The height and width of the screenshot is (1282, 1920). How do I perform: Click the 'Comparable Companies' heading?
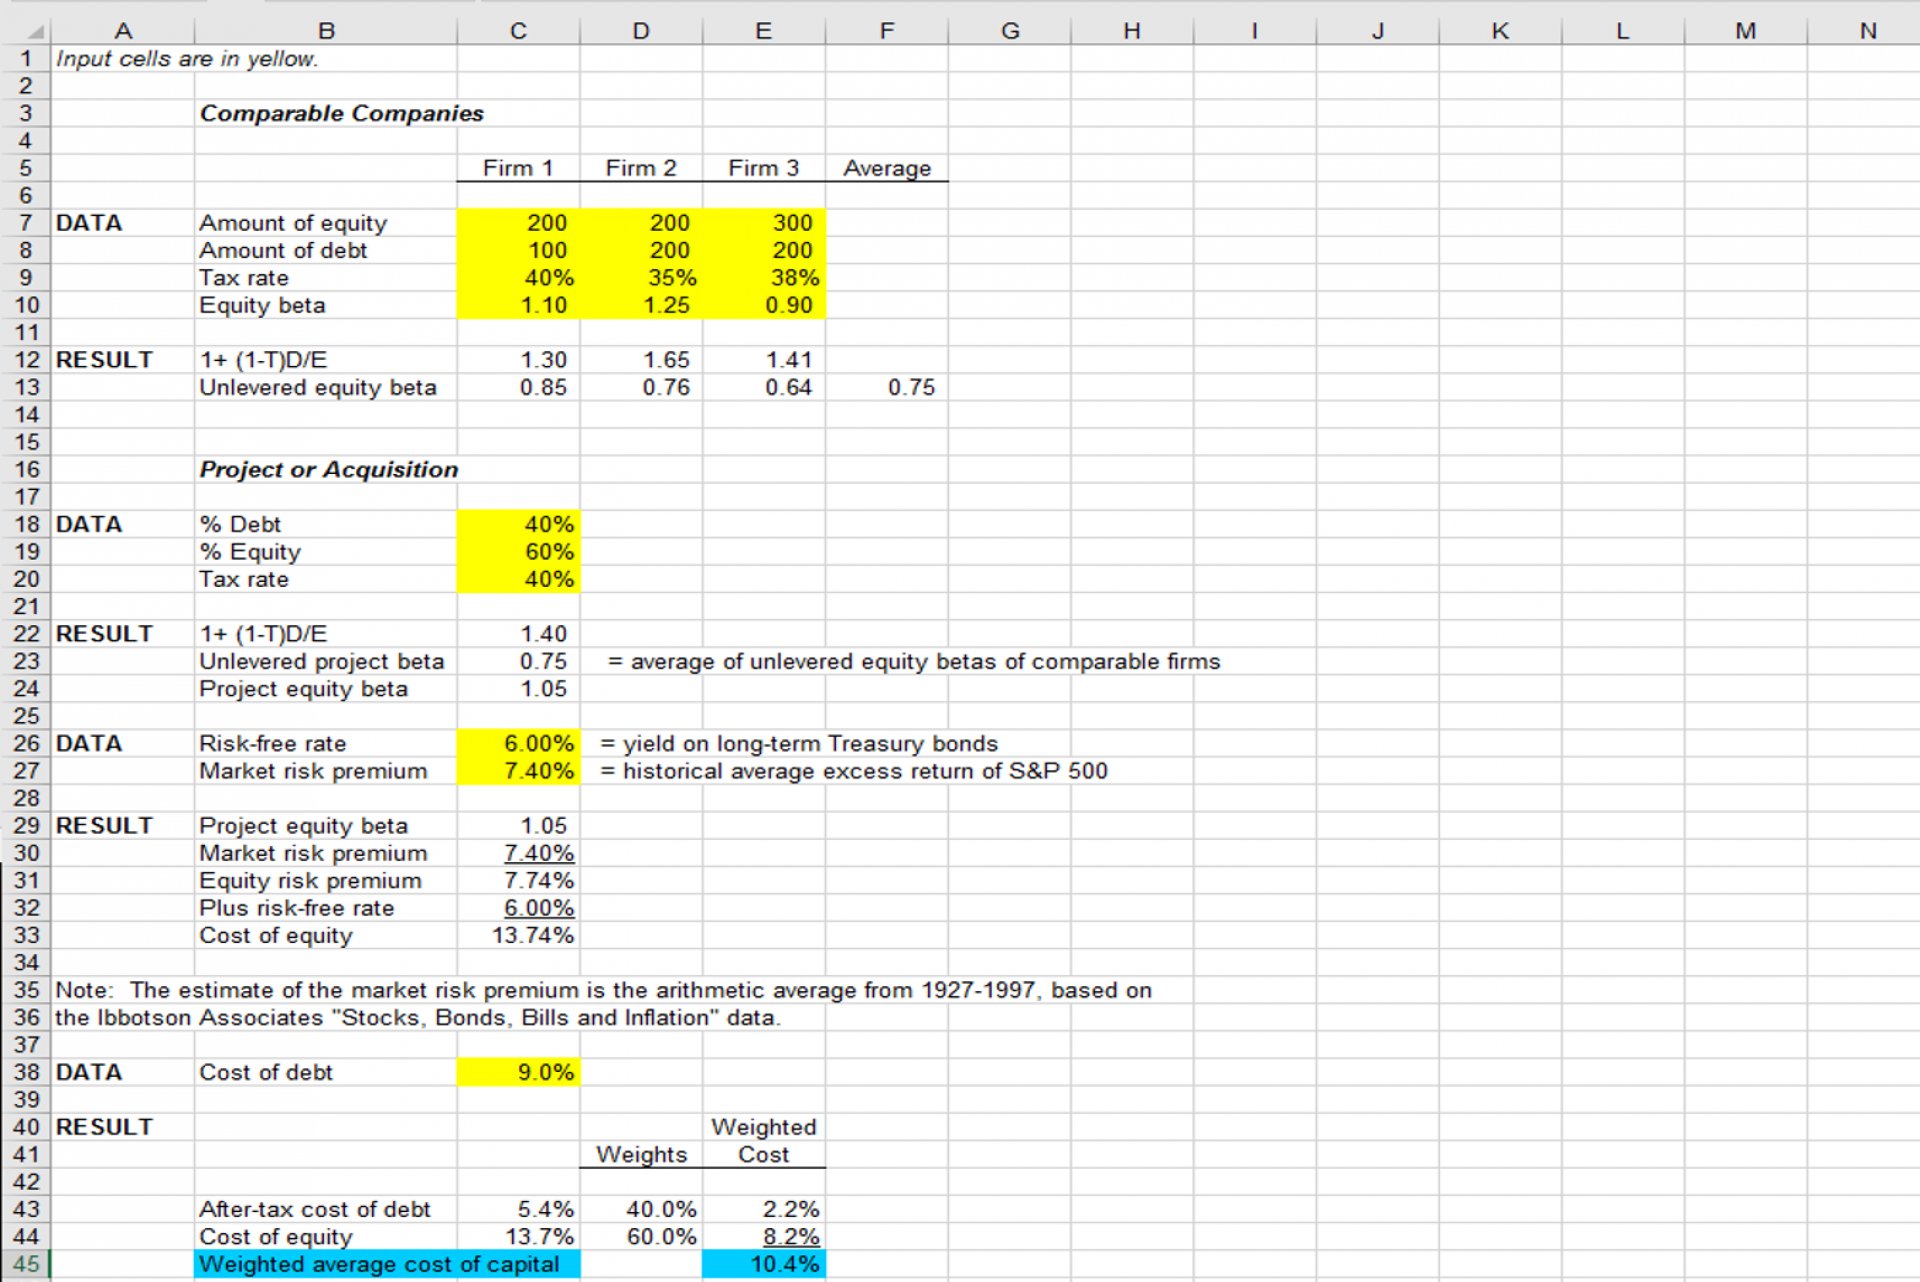coord(341,113)
